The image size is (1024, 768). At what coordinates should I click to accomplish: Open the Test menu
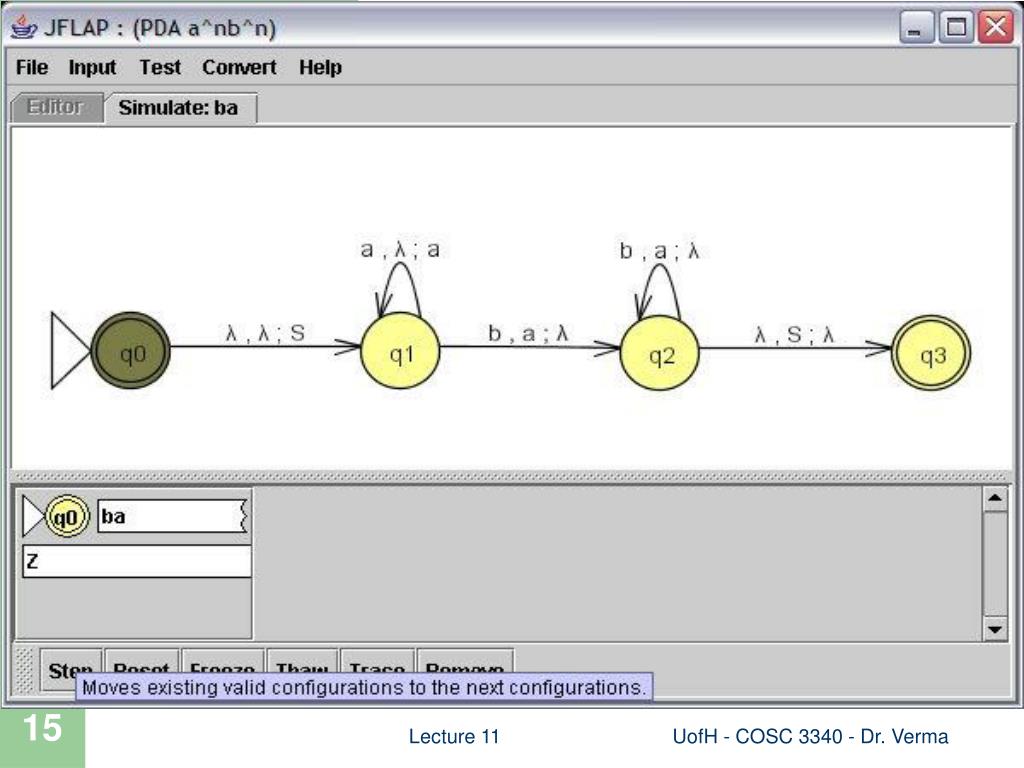pyautogui.click(x=160, y=67)
